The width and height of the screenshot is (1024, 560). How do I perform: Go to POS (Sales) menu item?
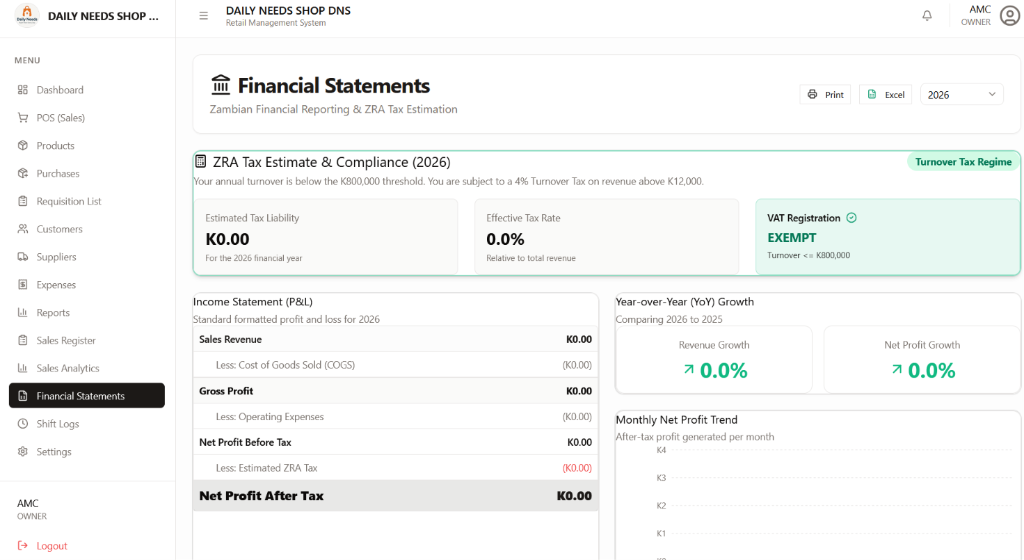pos(87,117)
